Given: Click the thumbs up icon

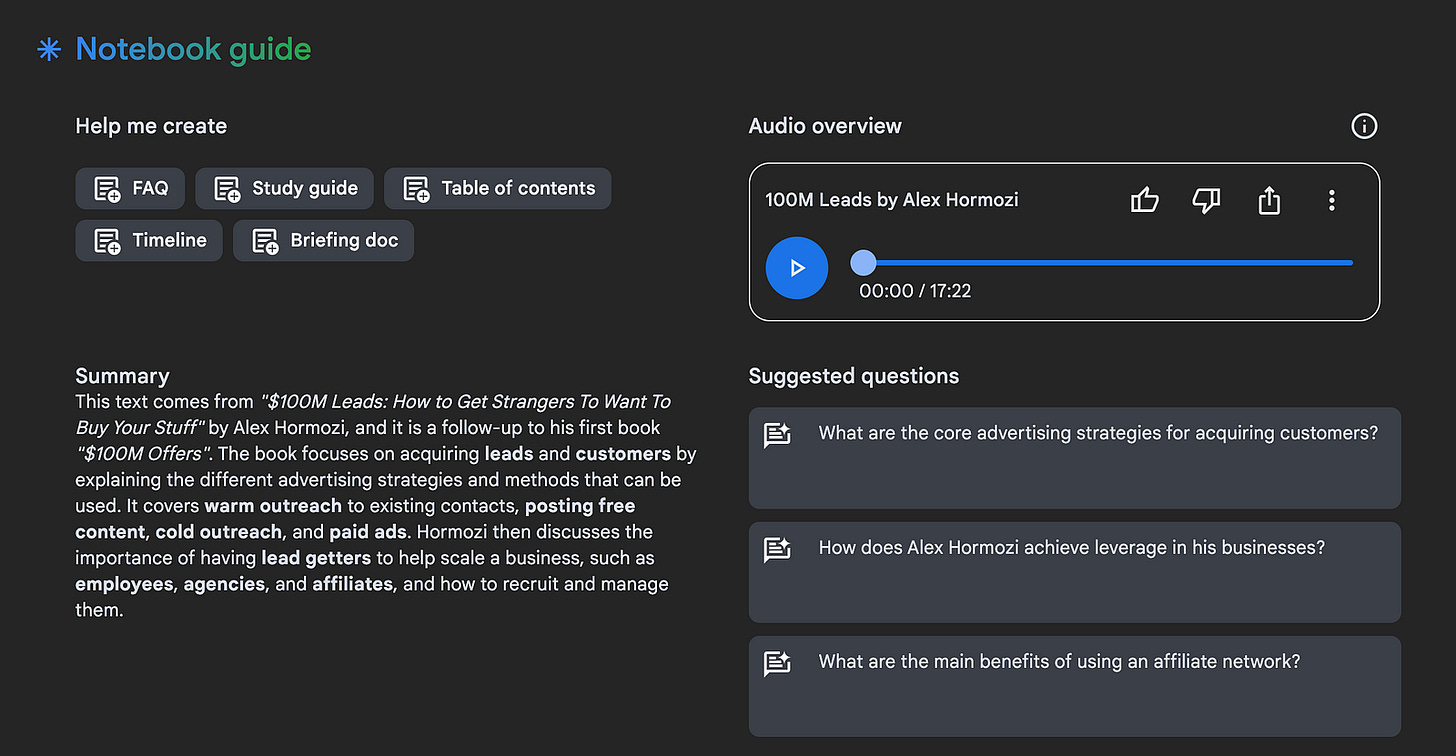Looking at the screenshot, I should point(1144,200).
